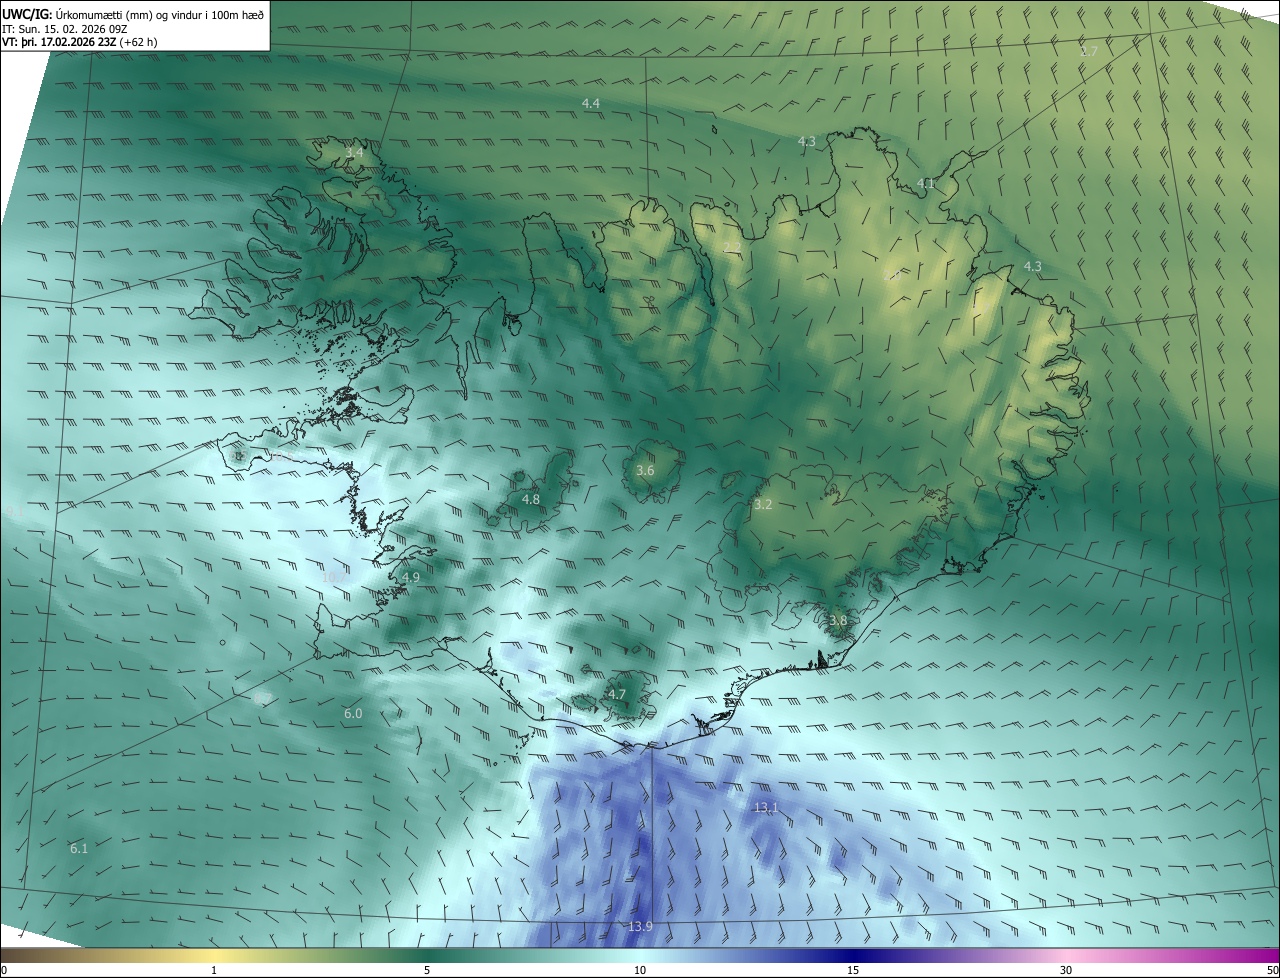Select the "VT: þri. 17.02.2026 23Z (+62 h)" line
The height and width of the screenshot is (978, 1280).
pyautogui.click(x=79, y=42)
